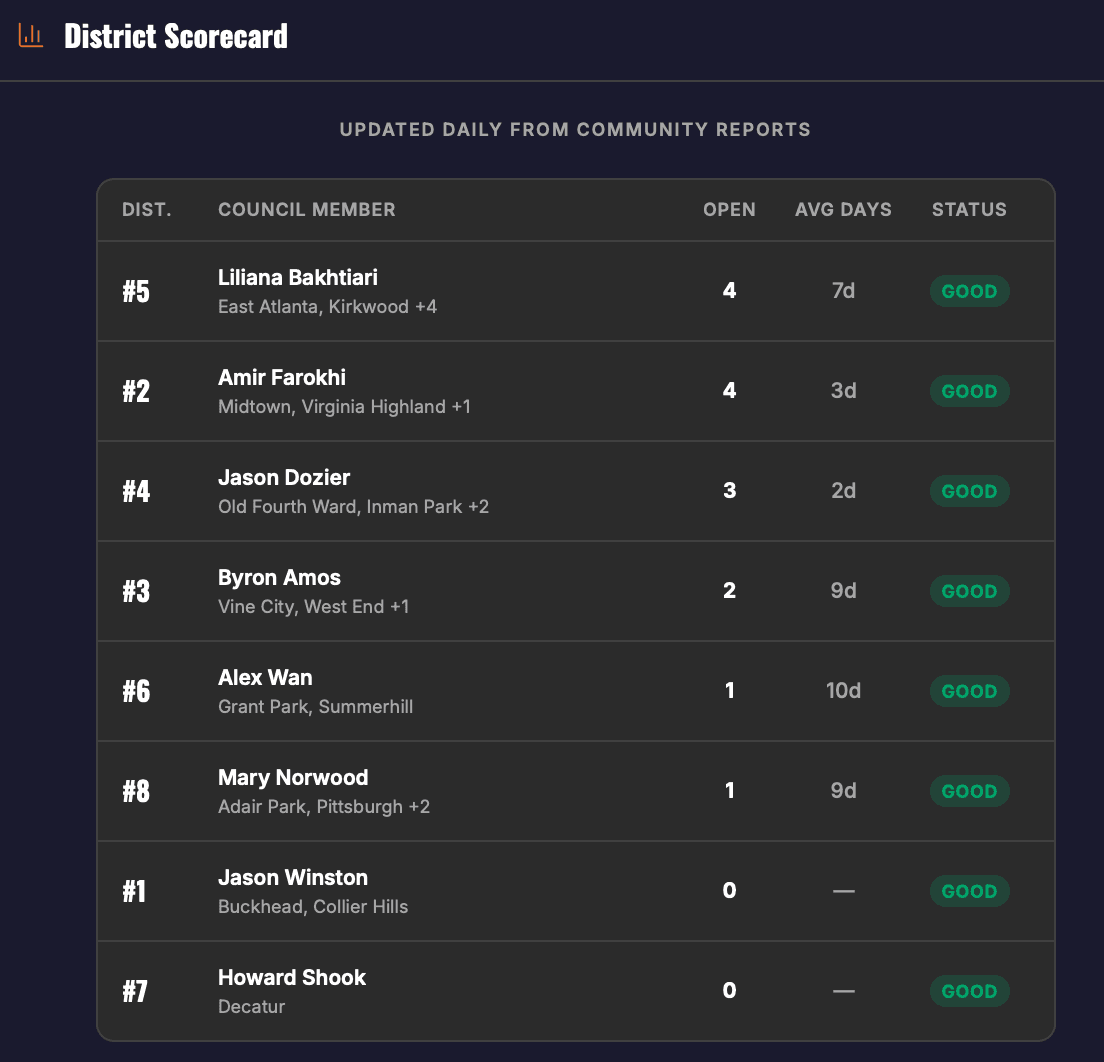
Task: Open Mary Norwood's council member entry
Action: (293, 777)
